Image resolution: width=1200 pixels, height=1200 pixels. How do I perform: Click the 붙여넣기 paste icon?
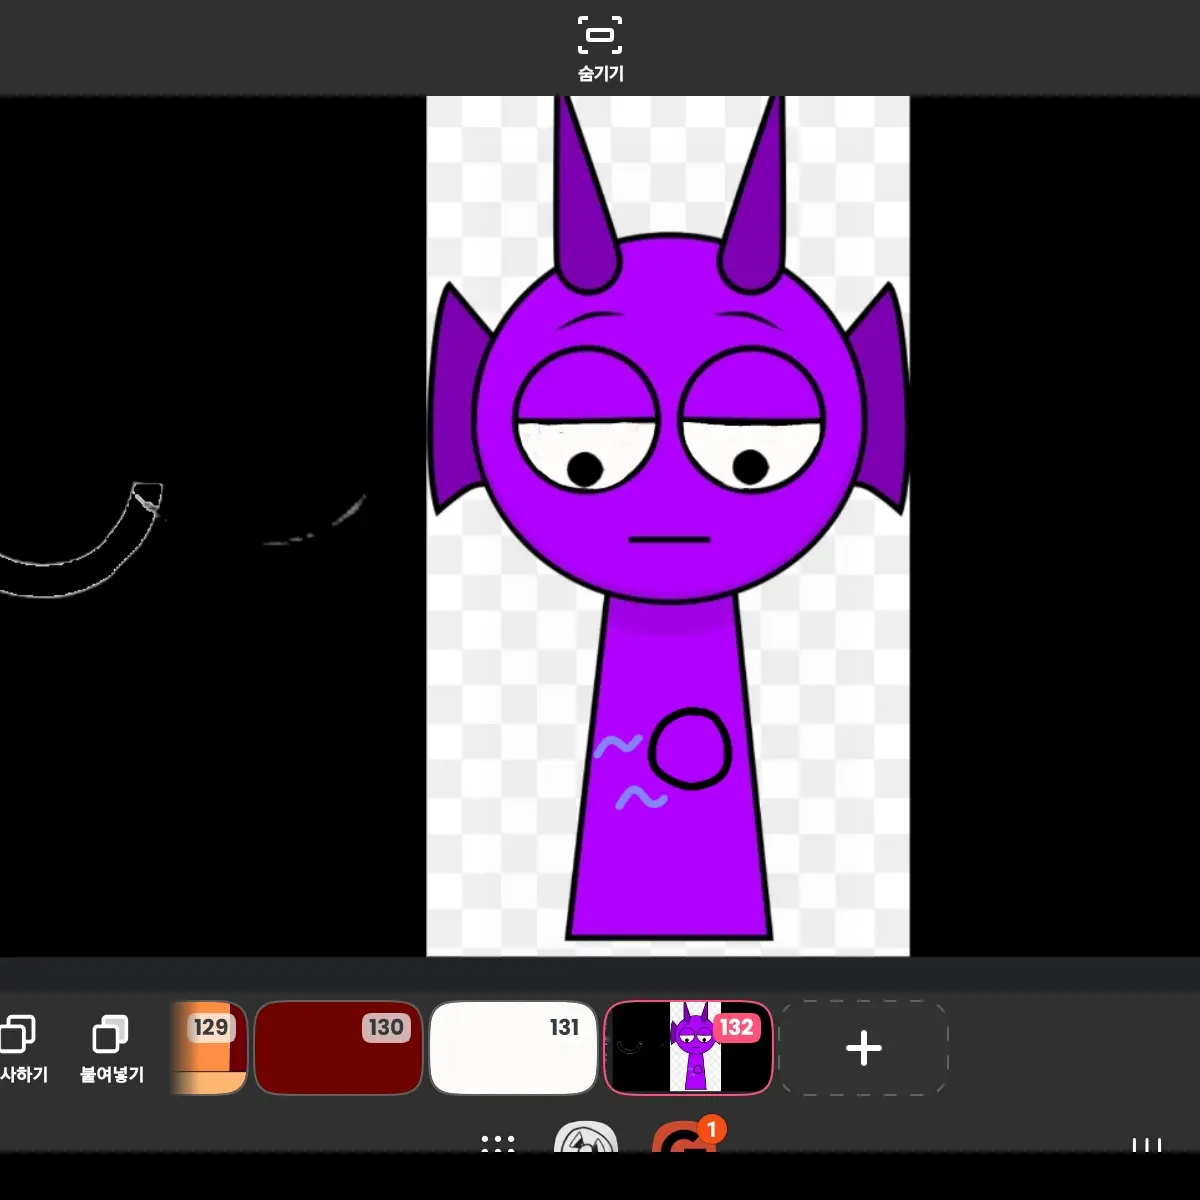(110, 1033)
